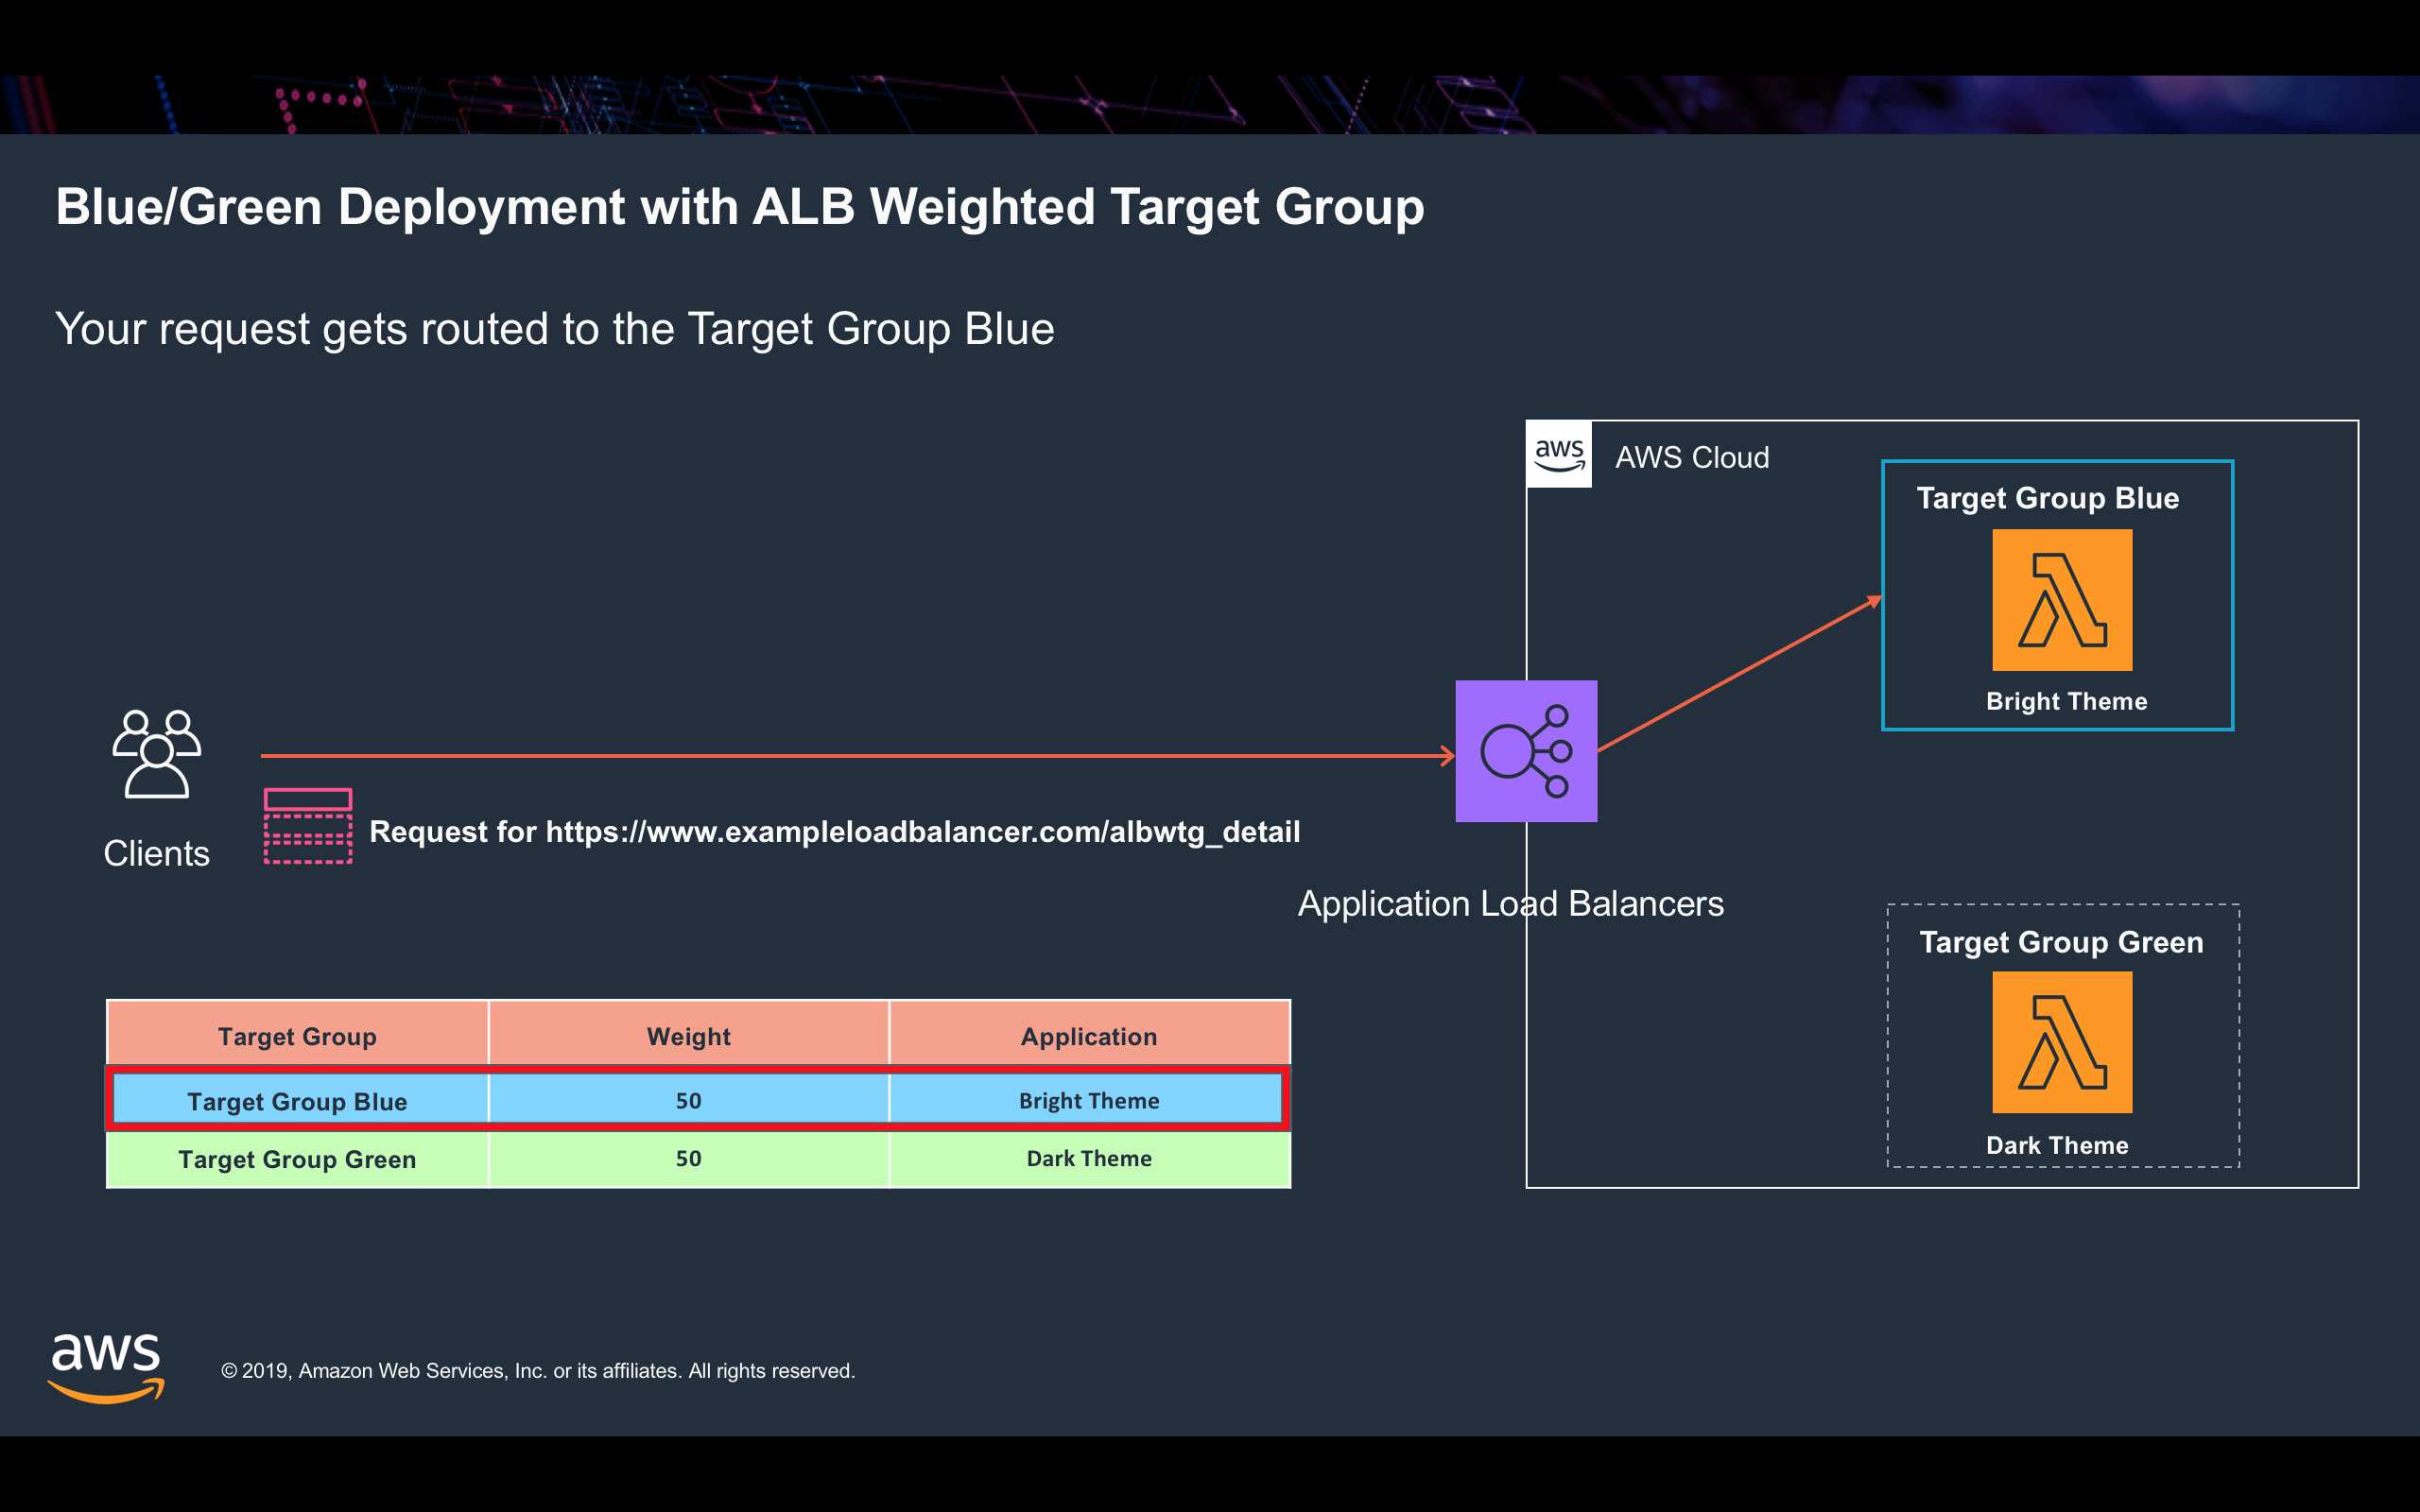Click the Dark Theme cell in the table

(1088, 1158)
